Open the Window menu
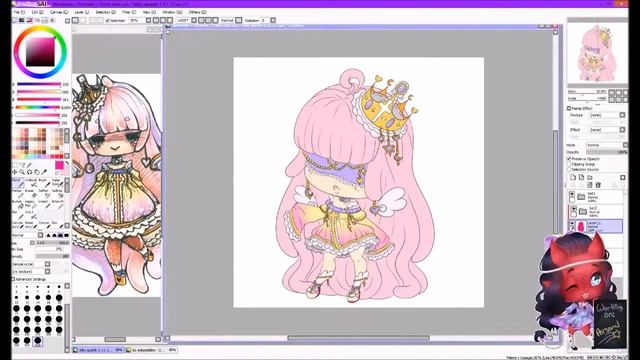Viewport: 640px width, 360px height. pos(172,12)
